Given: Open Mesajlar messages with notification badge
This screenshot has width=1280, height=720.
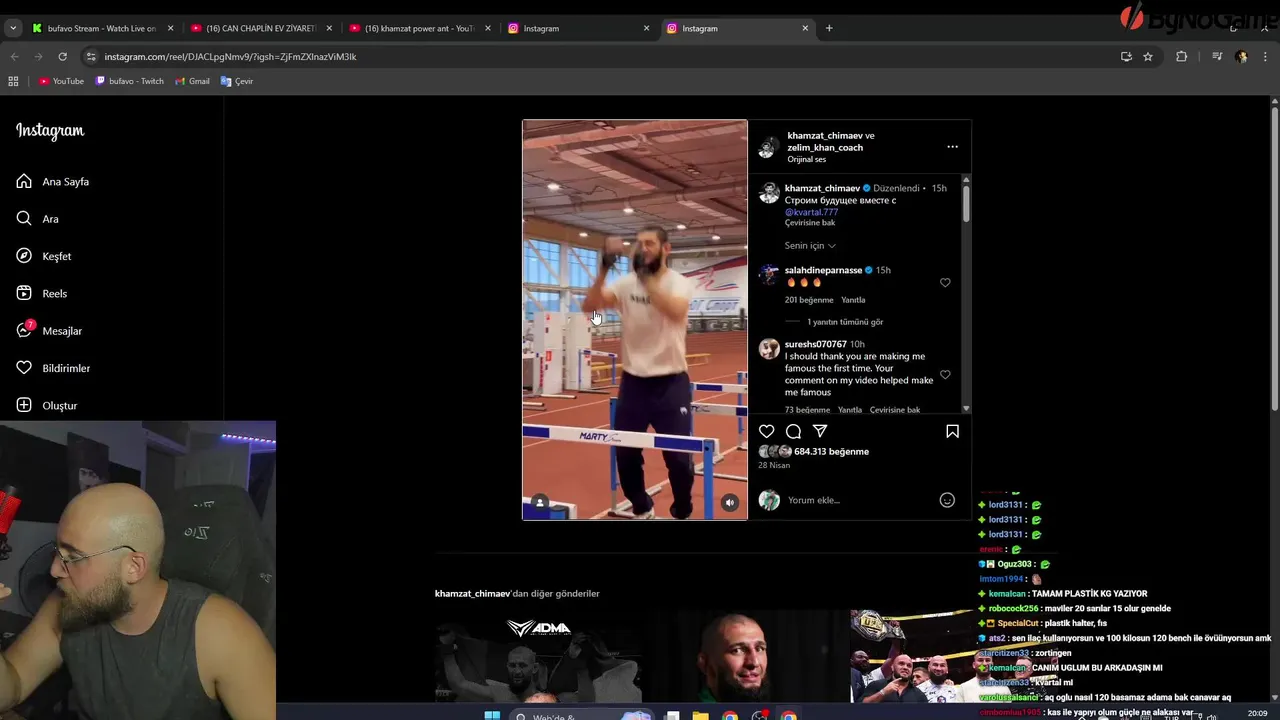Looking at the screenshot, I should point(49,330).
